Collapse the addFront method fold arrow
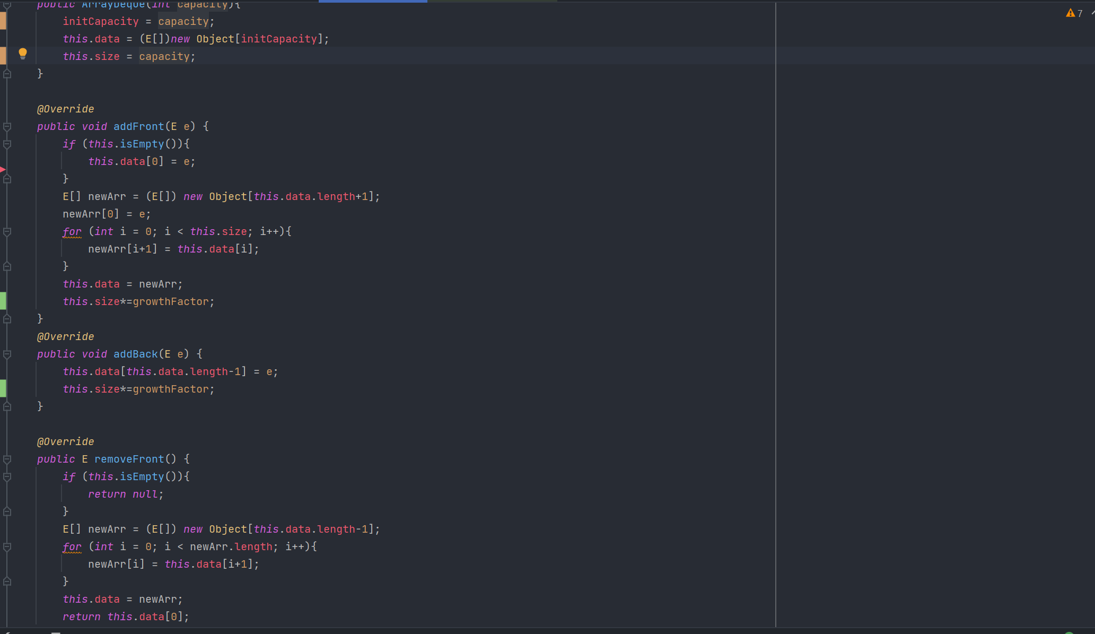 coord(7,127)
